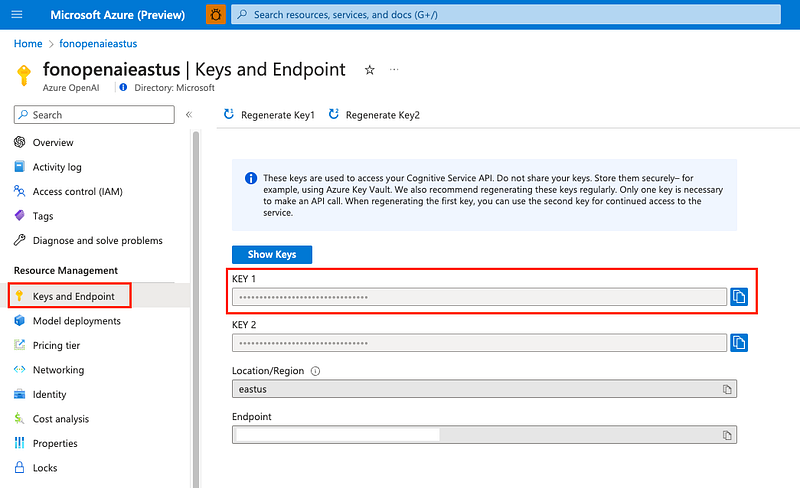
Task: Click the Identity briefcase icon
Action: point(19,394)
